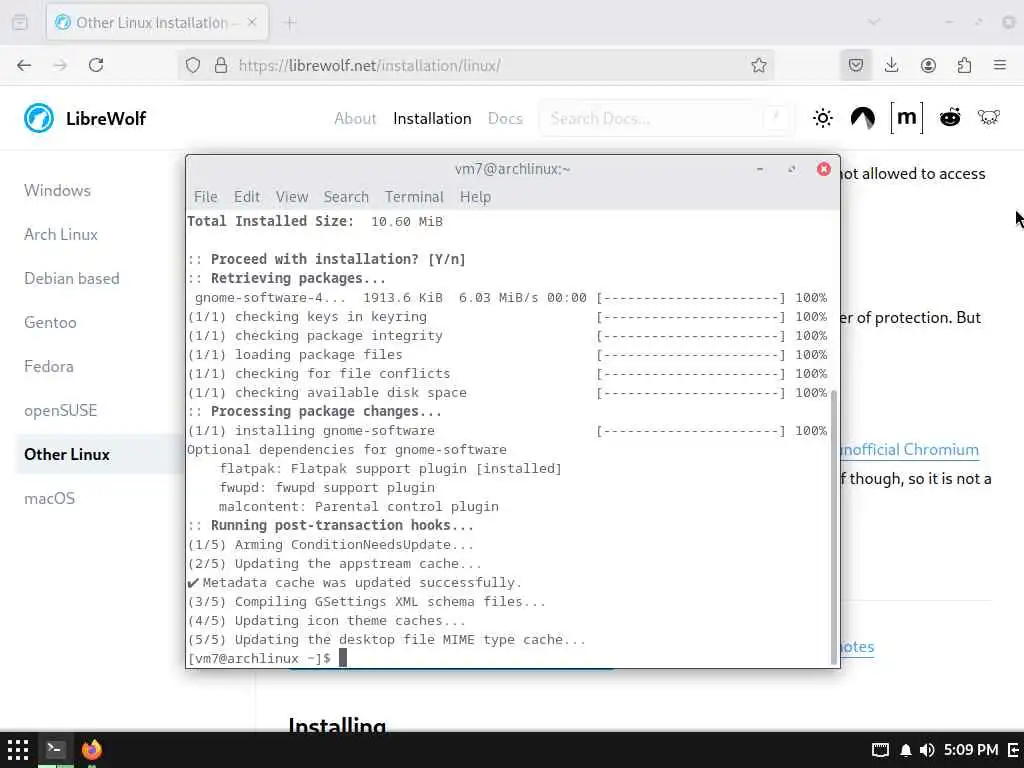Open the unofficial Chromium link

[910, 449]
